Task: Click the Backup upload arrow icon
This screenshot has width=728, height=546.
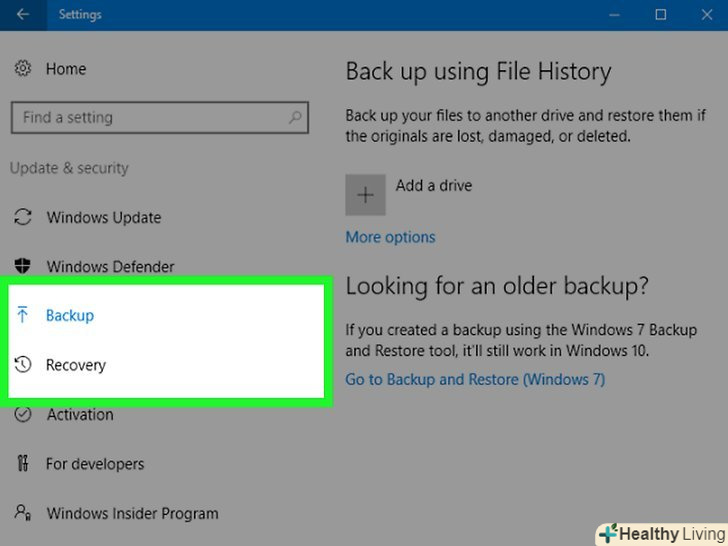Action: (x=23, y=315)
